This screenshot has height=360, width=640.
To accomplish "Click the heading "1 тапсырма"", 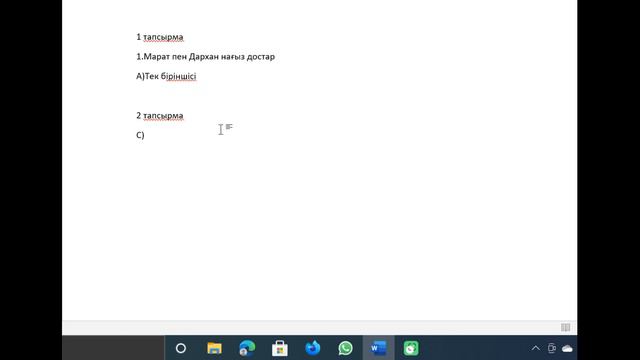I will pos(160,37).
